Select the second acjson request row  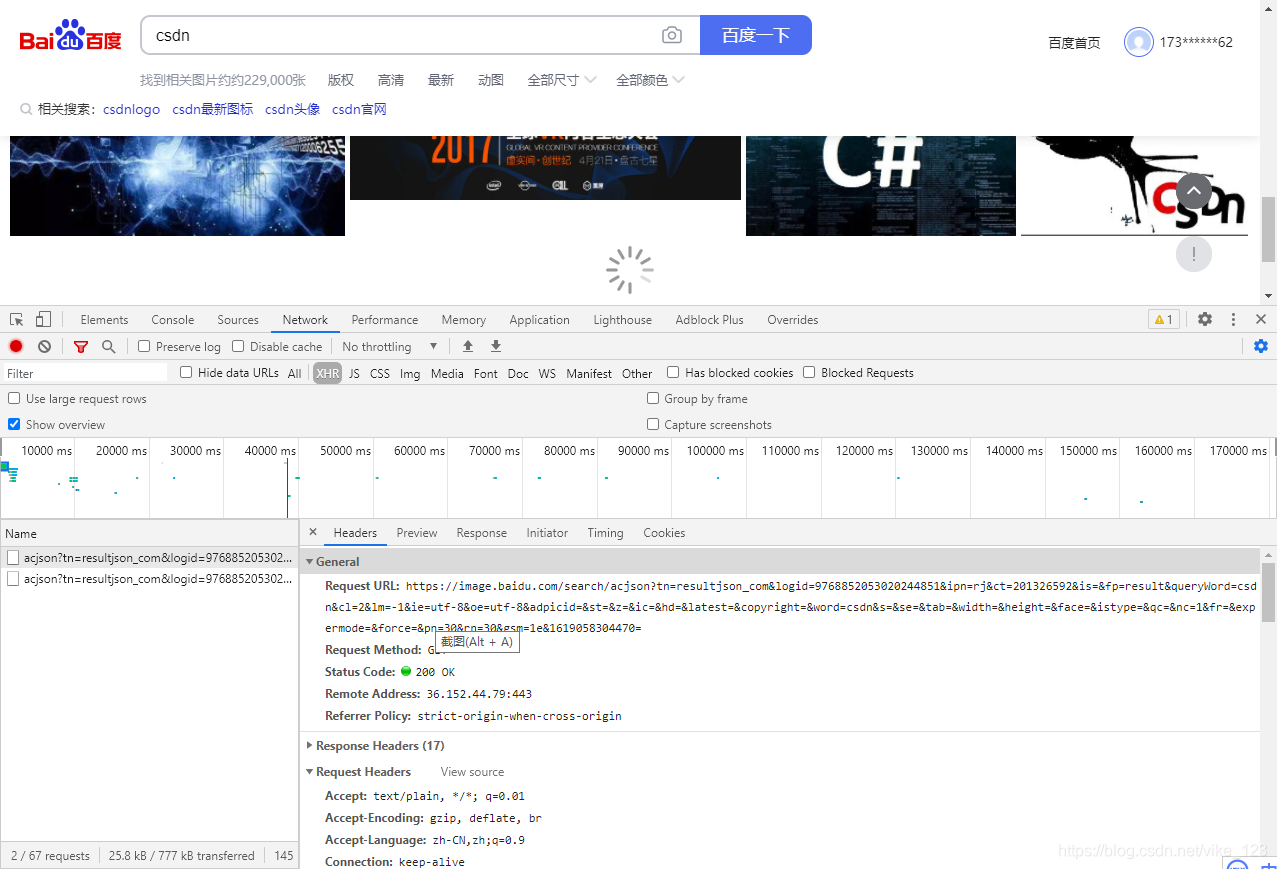coord(150,578)
